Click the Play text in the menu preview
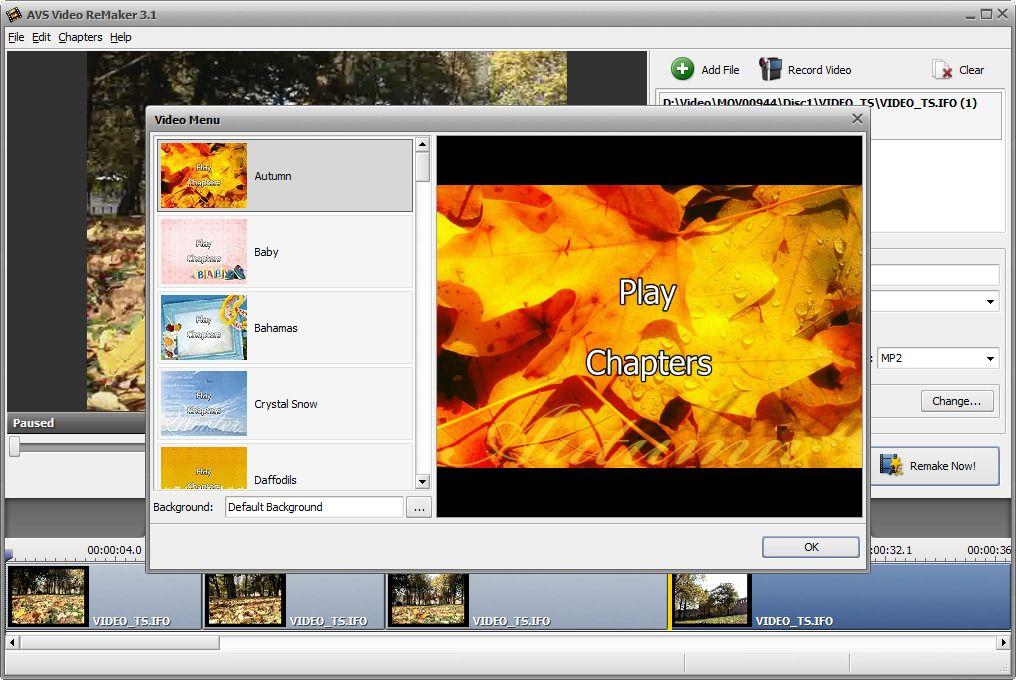This screenshot has height=680, width=1016. pyautogui.click(x=647, y=293)
